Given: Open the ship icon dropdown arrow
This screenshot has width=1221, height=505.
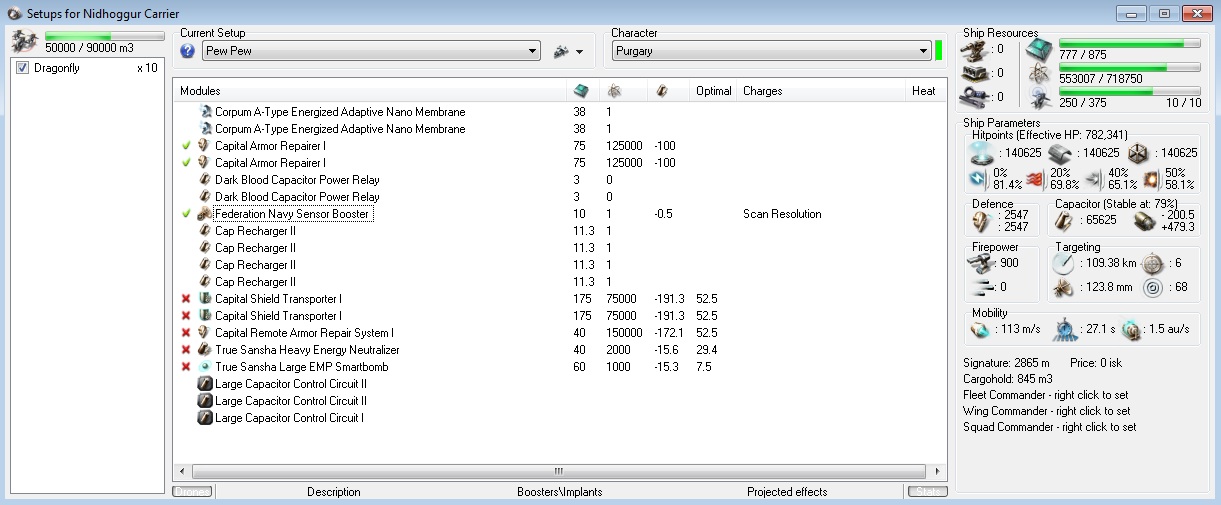Looking at the screenshot, I should (x=579, y=52).
